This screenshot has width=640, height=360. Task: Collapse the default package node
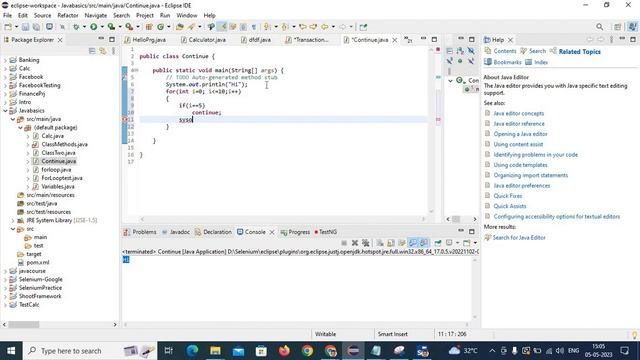pyautogui.click(x=20, y=128)
